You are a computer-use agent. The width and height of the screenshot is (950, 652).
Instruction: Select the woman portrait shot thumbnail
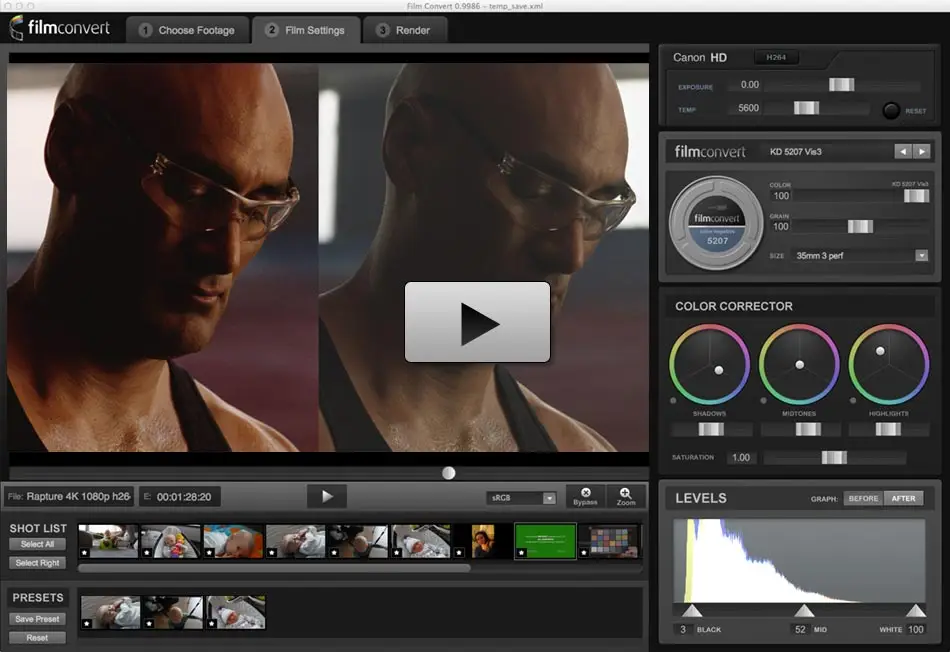pos(482,541)
